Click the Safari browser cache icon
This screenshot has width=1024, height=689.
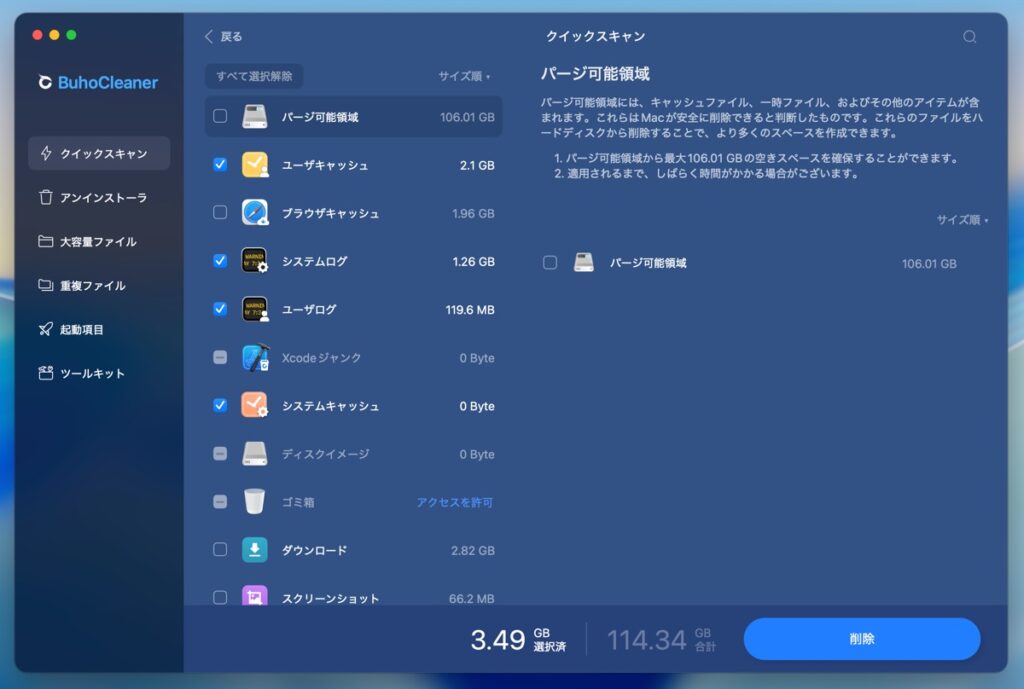click(x=254, y=213)
